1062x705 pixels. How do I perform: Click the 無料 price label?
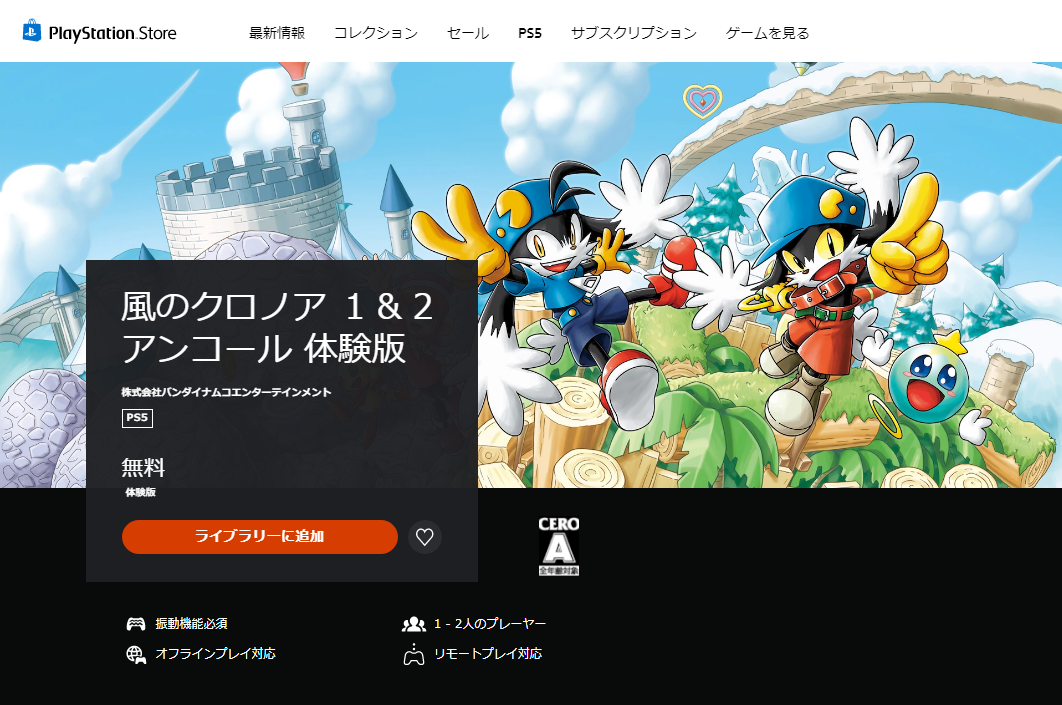tap(143, 467)
